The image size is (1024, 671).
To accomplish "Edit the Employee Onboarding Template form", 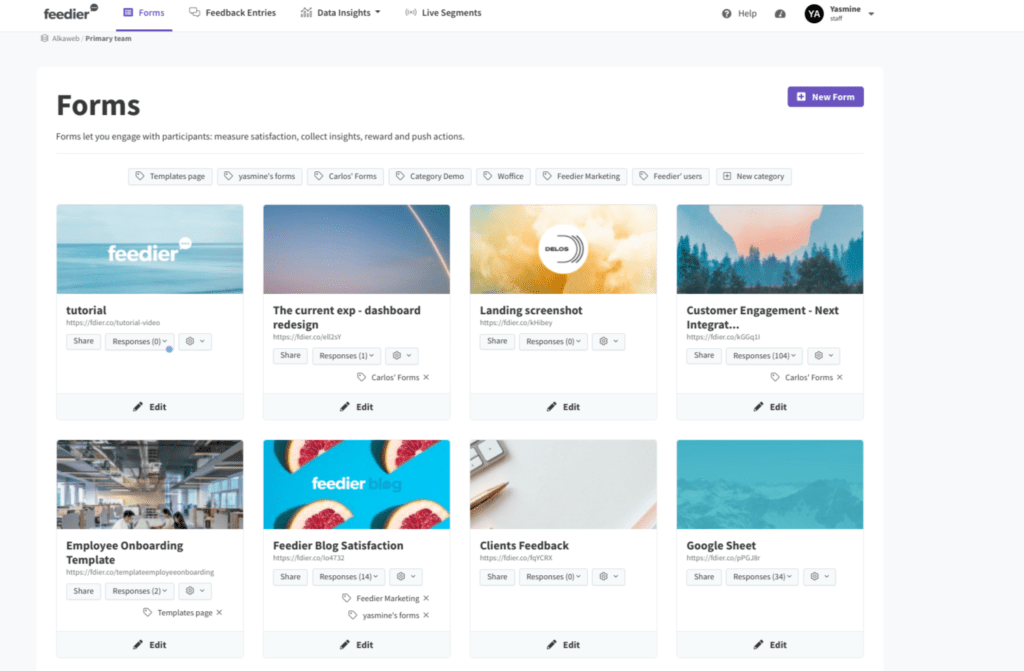I will (x=150, y=644).
